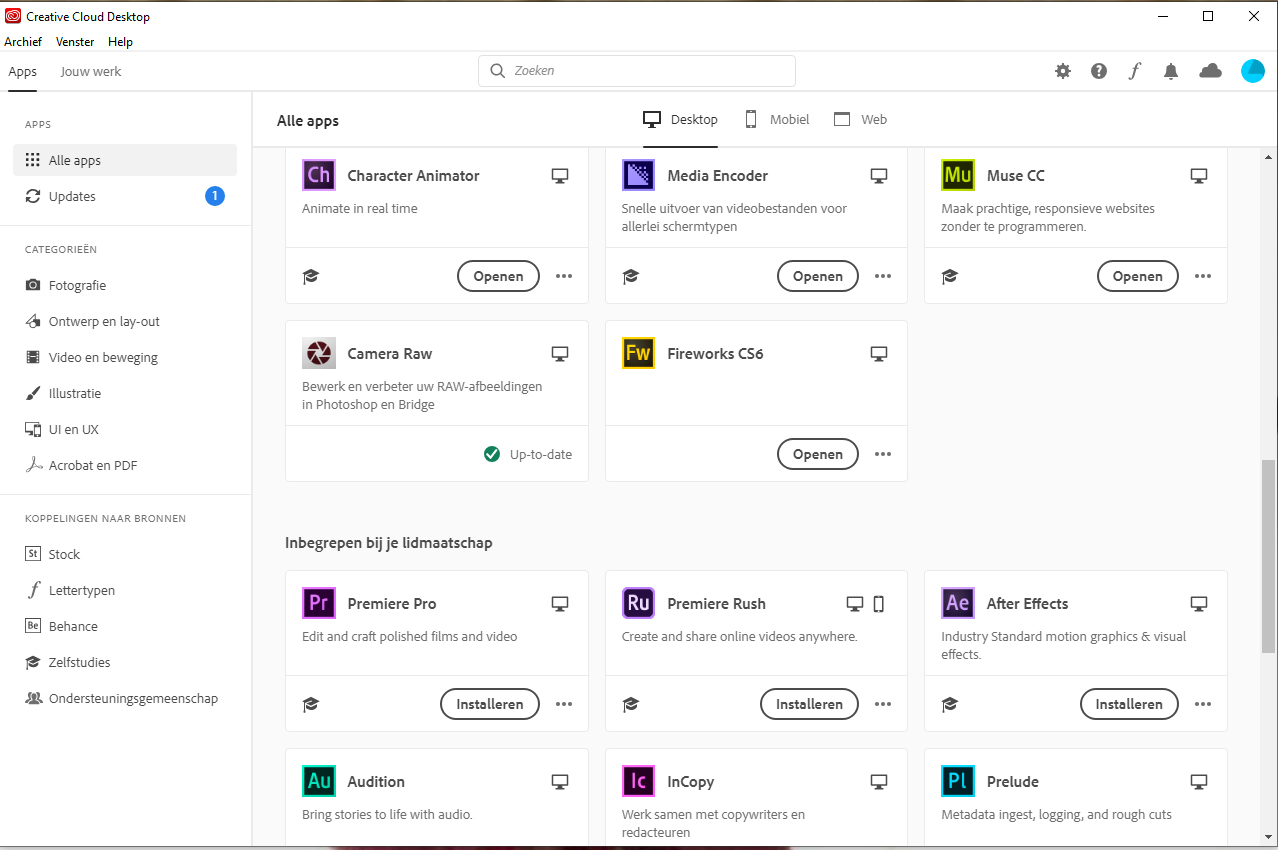Open Media Encoder tutorials graduation cap icon

coord(630,277)
